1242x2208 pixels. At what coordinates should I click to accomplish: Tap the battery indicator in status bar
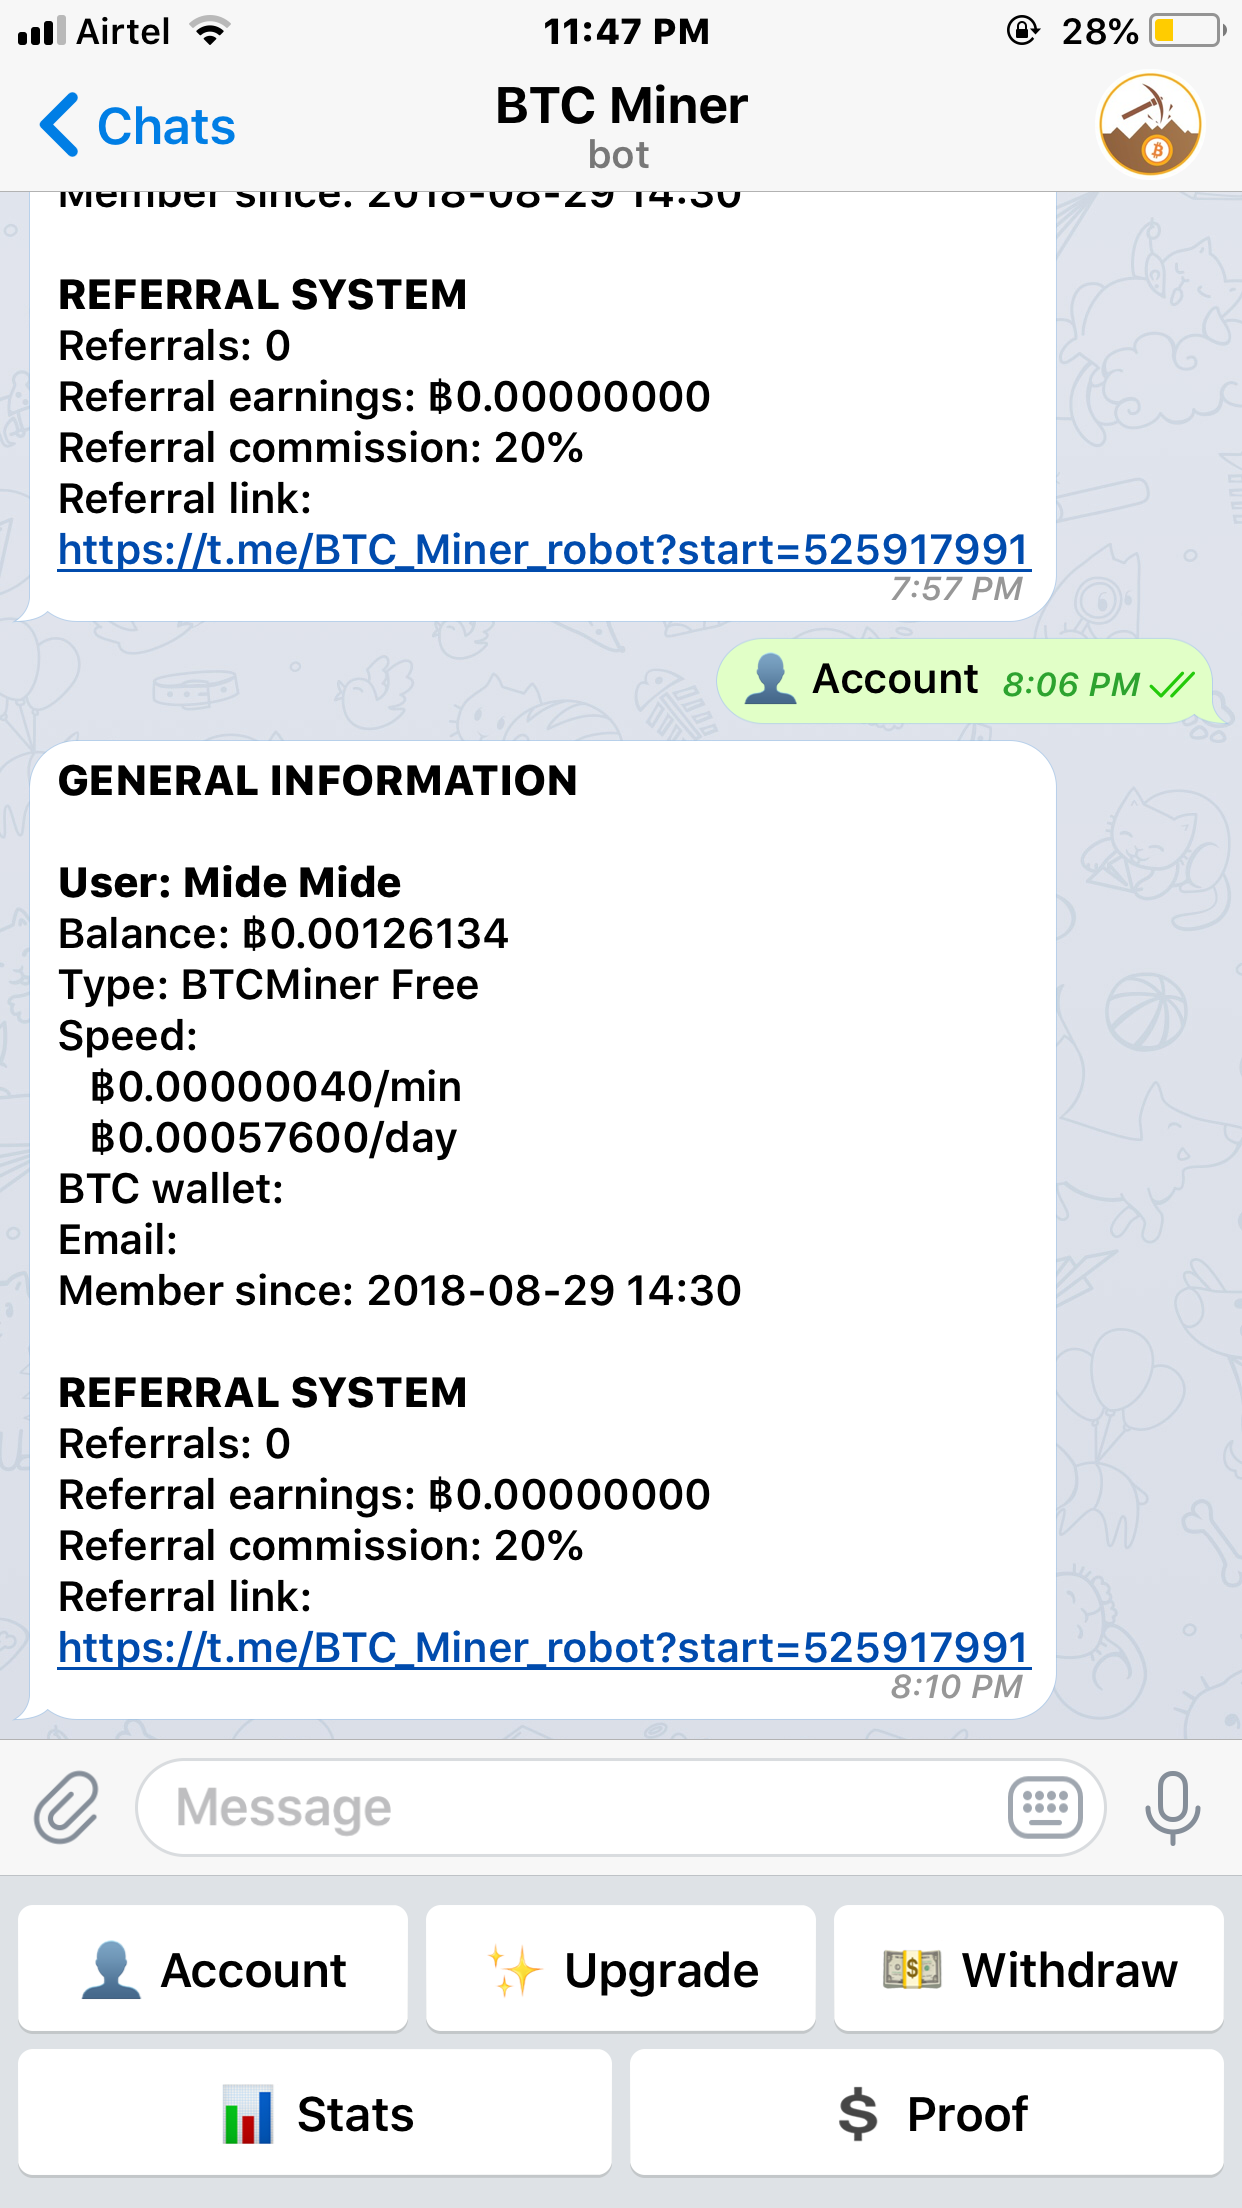click(x=1188, y=31)
